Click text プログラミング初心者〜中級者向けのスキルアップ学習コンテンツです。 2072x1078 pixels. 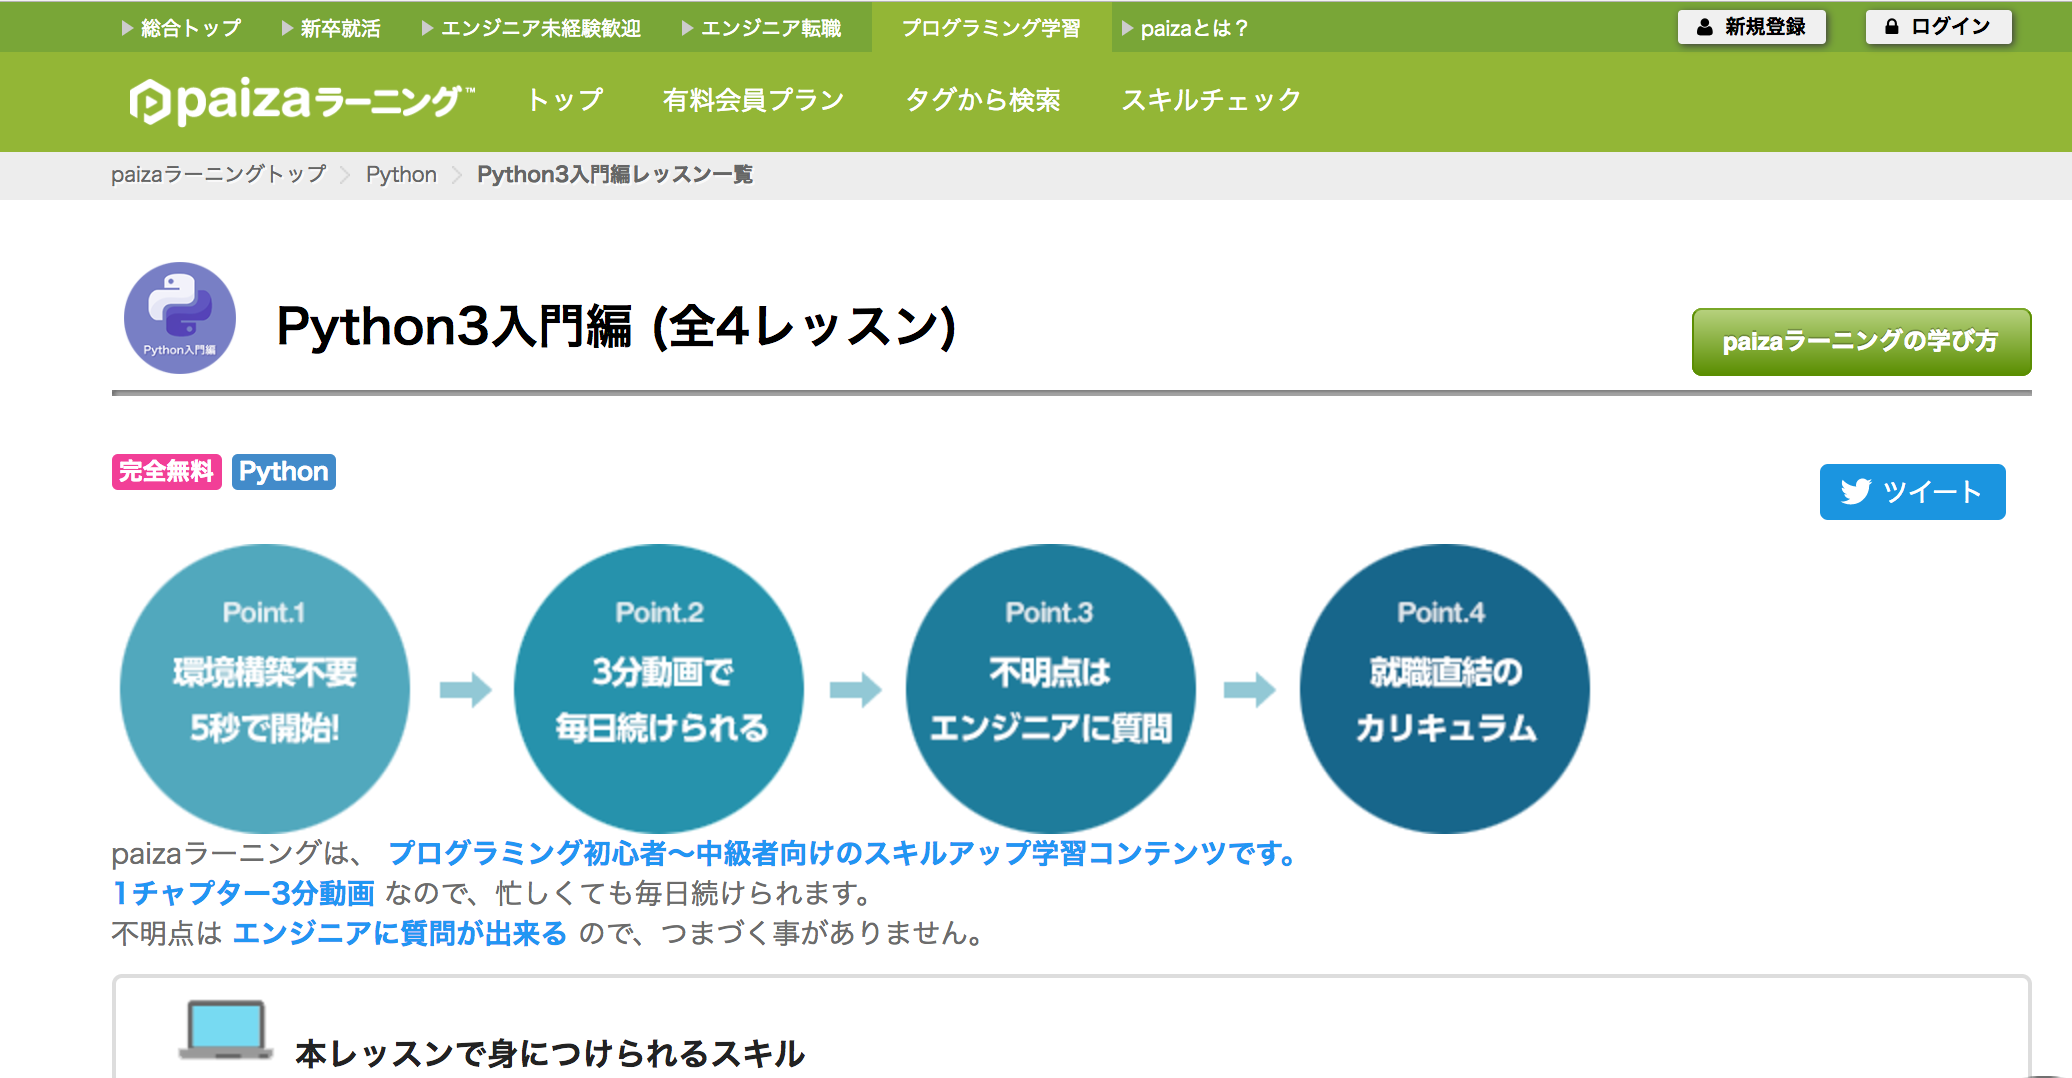pyautogui.click(x=844, y=853)
